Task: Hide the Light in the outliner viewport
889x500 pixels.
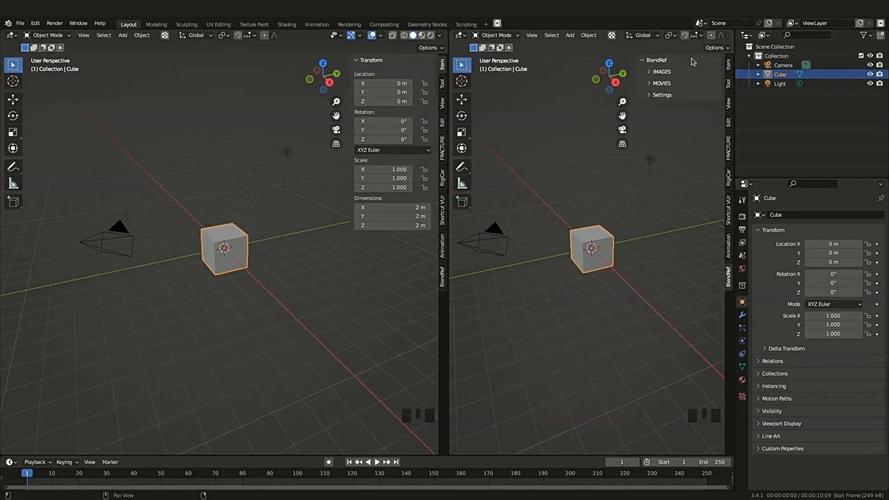Action: (x=870, y=83)
